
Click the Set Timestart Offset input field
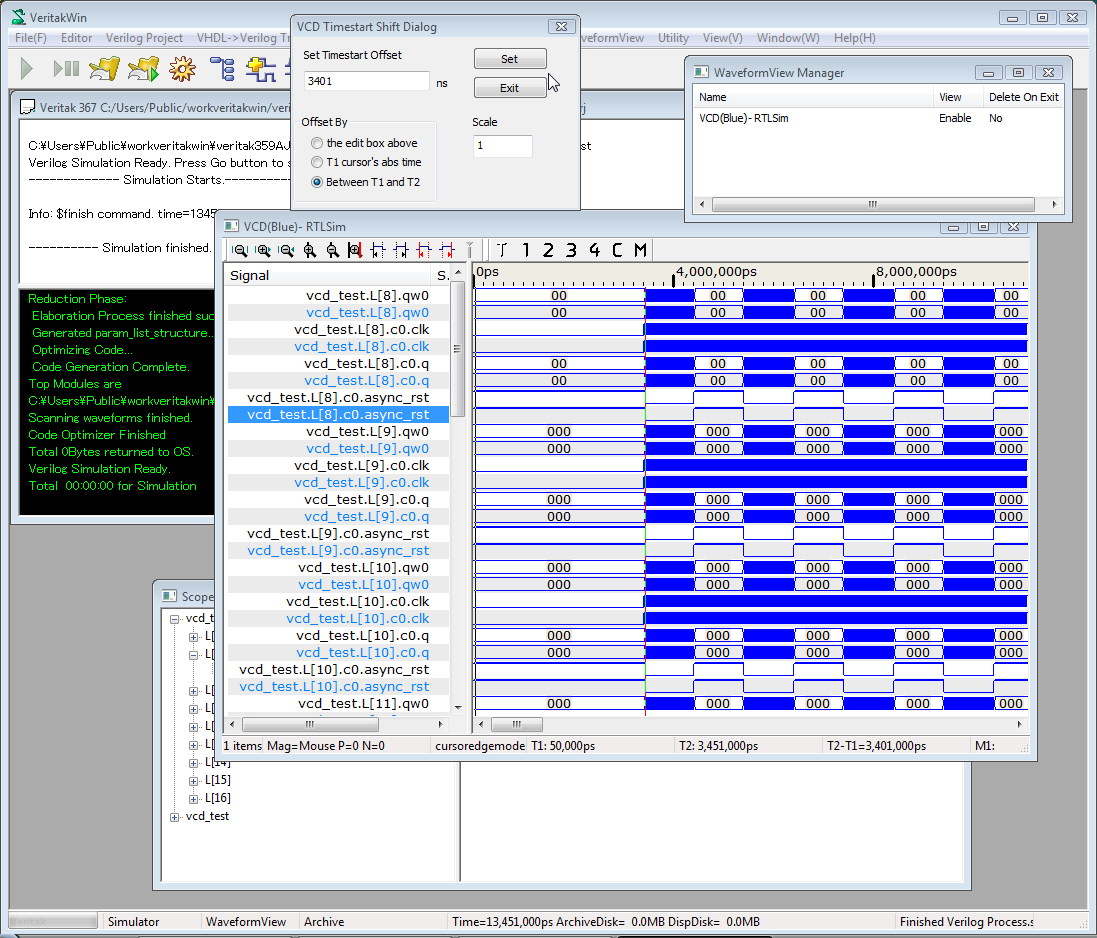click(x=367, y=81)
